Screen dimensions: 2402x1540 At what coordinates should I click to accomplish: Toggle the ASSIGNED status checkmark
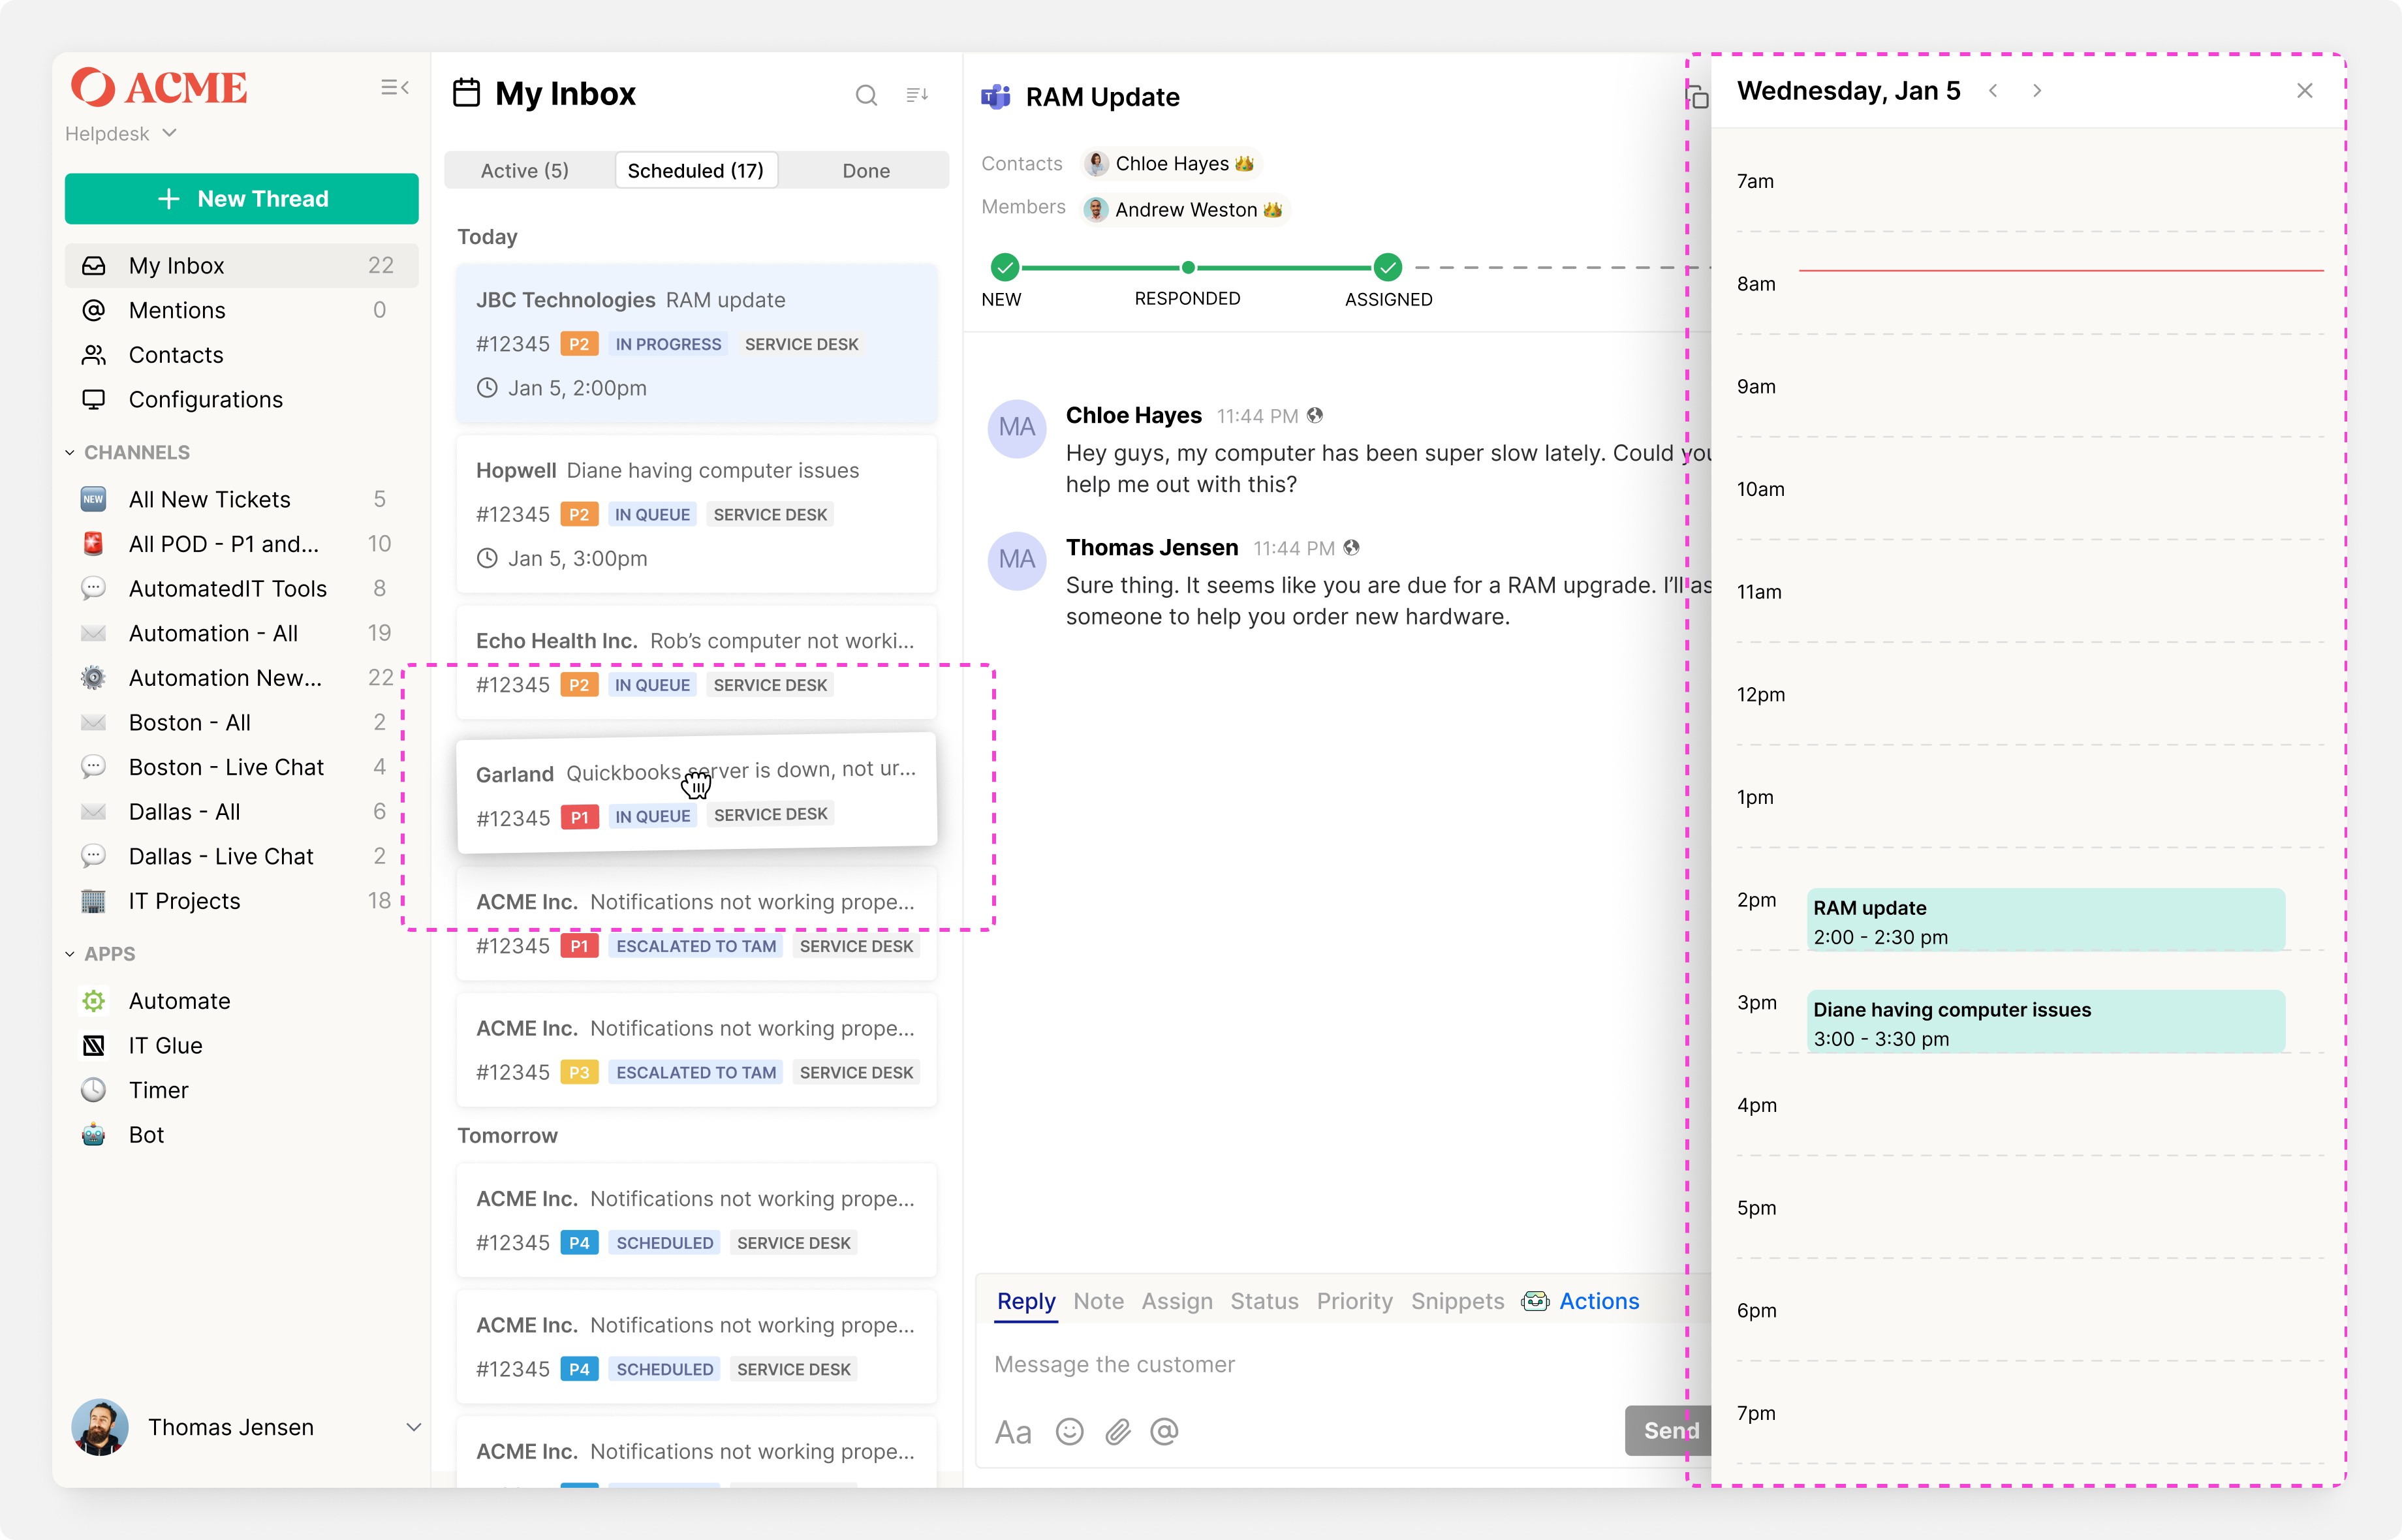pyautogui.click(x=1387, y=267)
